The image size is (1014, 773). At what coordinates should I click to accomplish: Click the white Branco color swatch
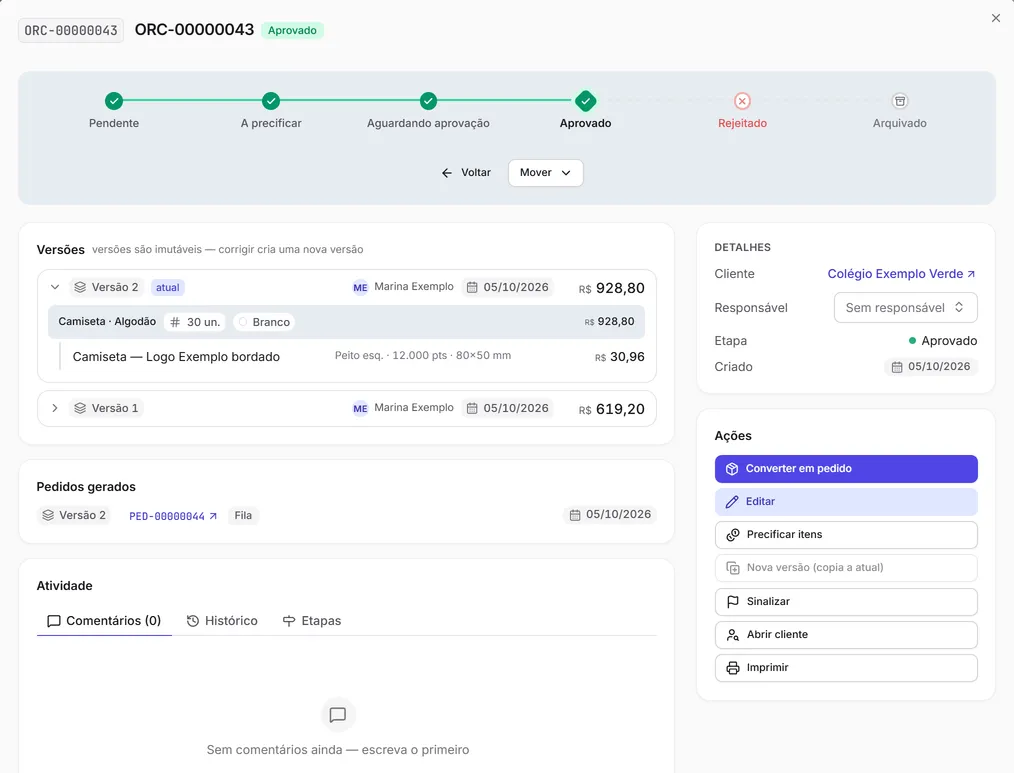(x=243, y=322)
